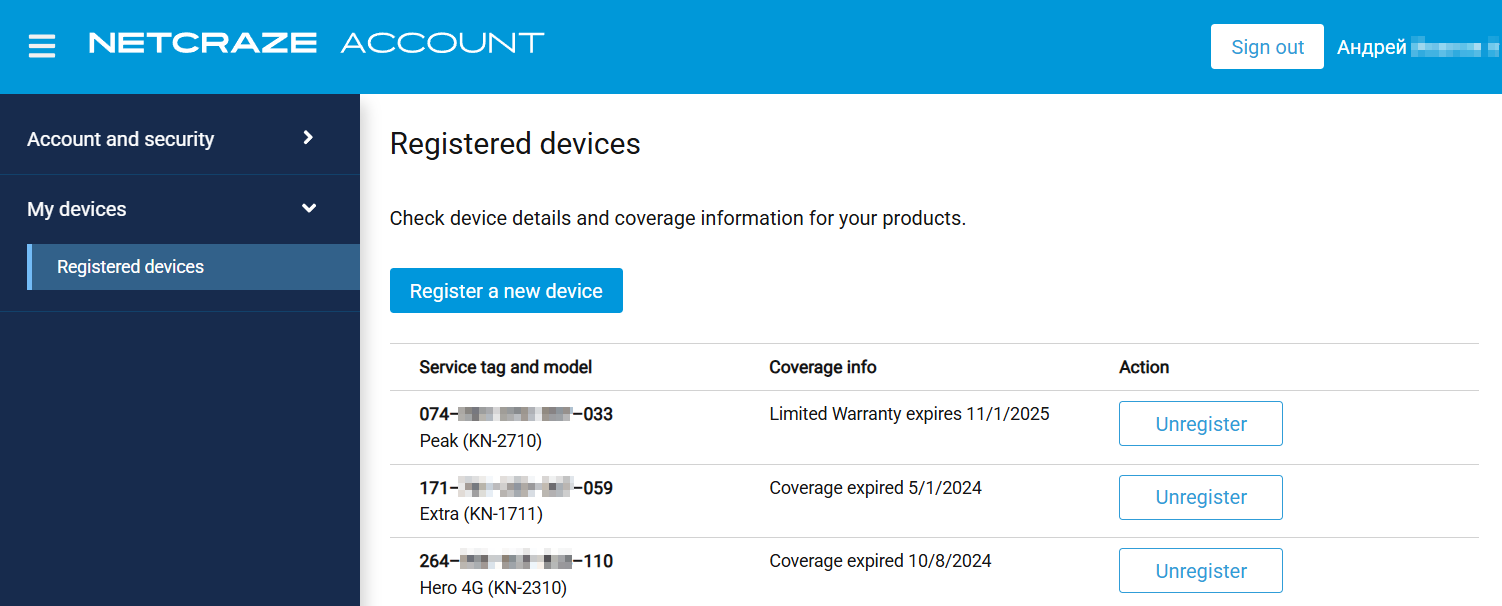Image resolution: width=1502 pixels, height=606 pixels.
Task: Click the Coverage info column header
Action: click(823, 367)
